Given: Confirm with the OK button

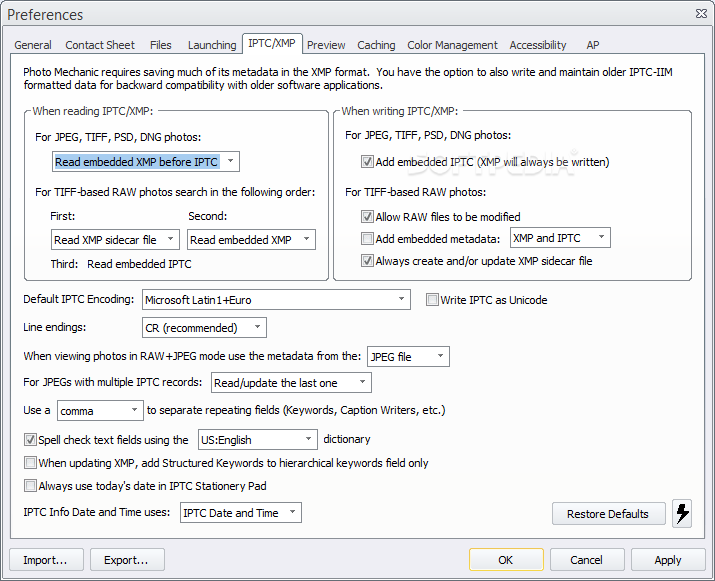Looking at the screenshot, I should (506, 560).
